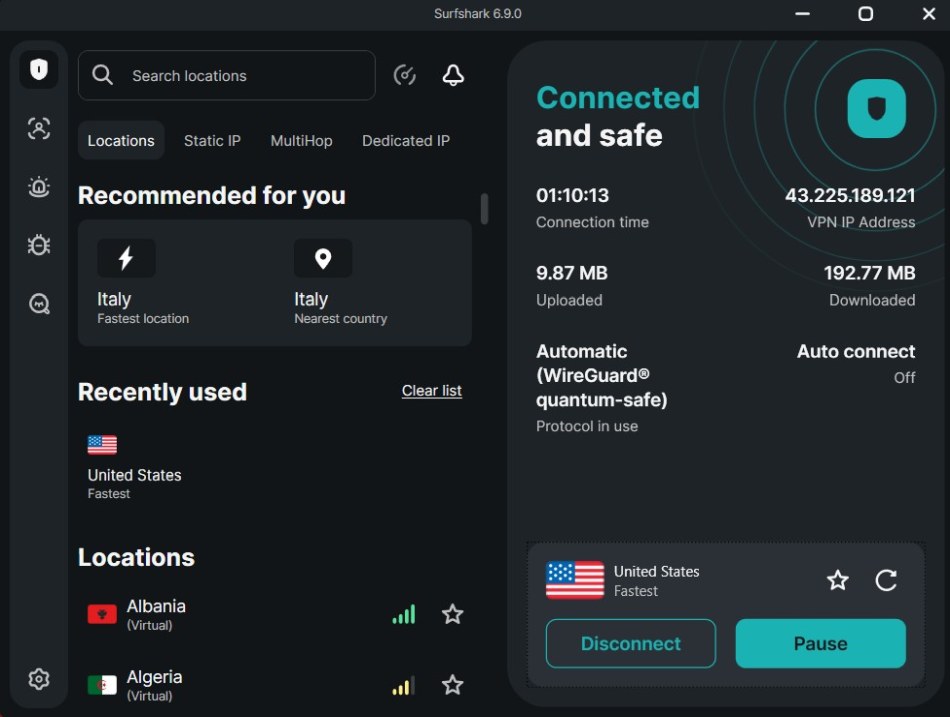Click the lightning bolt Fastest location icon
The height and width of the screenshot is (717, 950).
pos(126,258)
